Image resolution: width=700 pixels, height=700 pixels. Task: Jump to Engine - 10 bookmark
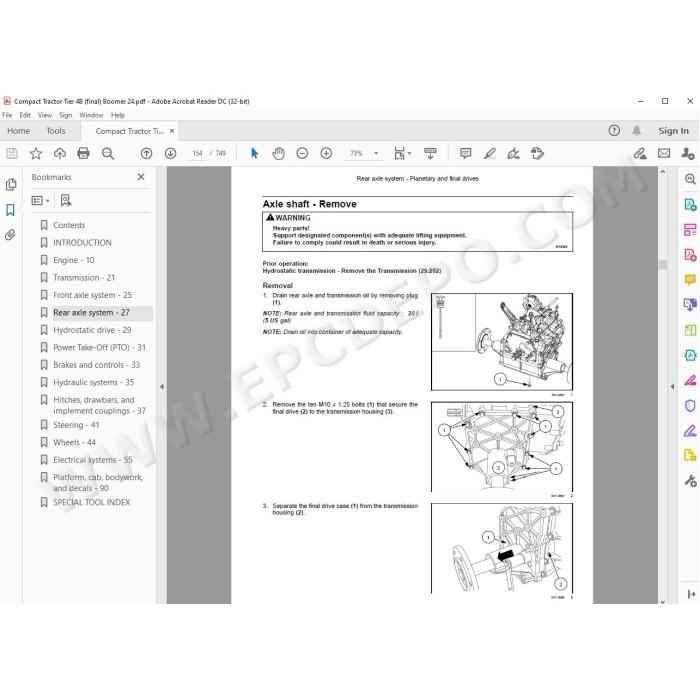tap(74, 260)
